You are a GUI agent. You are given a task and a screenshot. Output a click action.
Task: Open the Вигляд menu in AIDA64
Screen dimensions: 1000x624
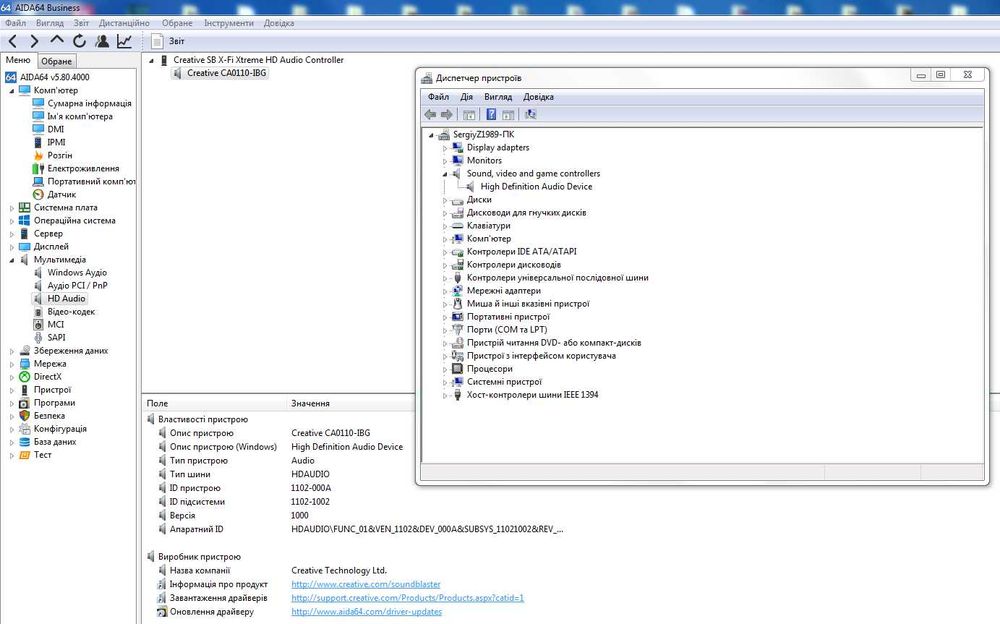(50, 23)
